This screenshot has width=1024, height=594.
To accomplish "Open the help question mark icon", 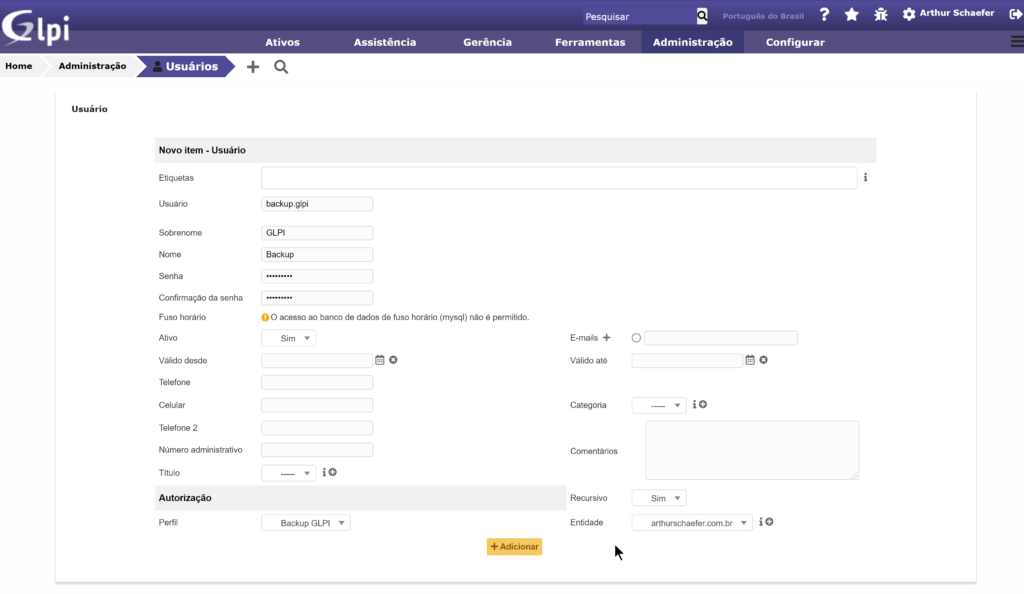I will [x=824, y=14].
